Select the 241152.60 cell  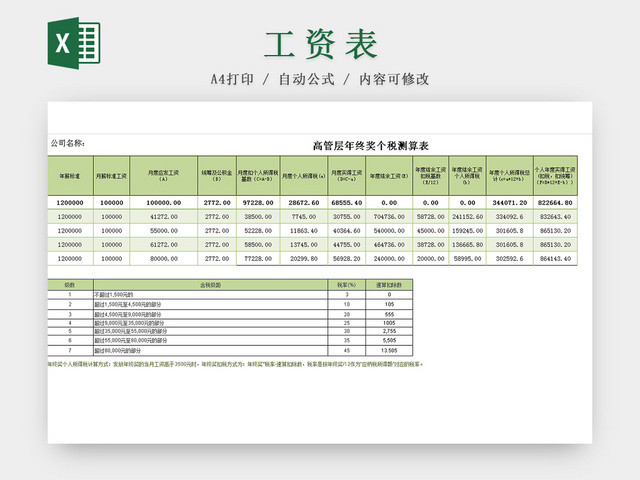coord(467,217)
